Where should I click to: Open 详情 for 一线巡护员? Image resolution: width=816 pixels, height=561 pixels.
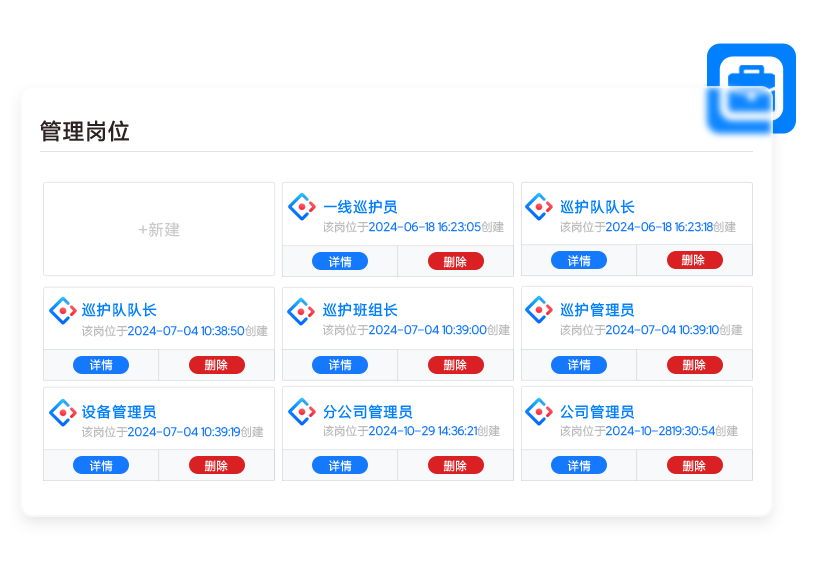click(x=340, y=262)
